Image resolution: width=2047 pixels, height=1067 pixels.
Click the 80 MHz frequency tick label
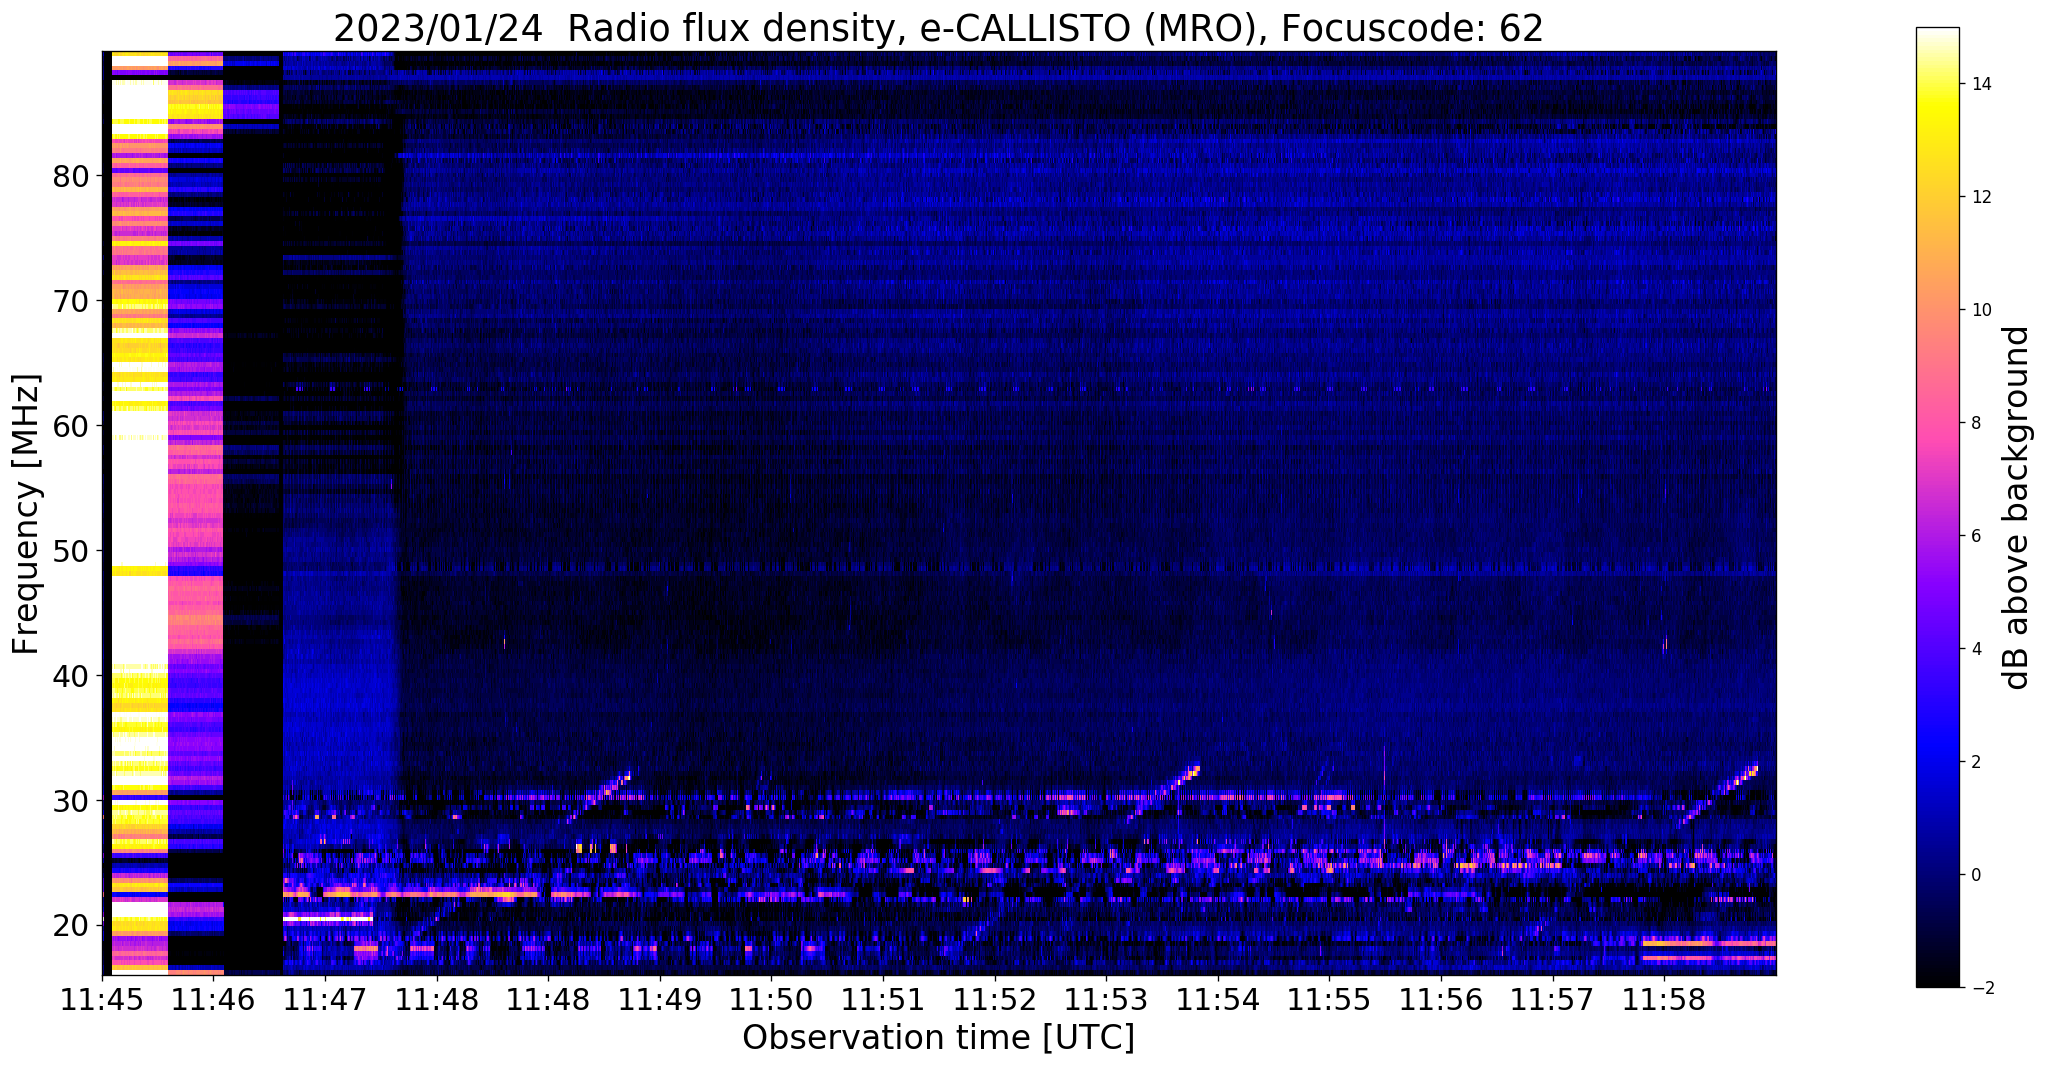point(71,176)
